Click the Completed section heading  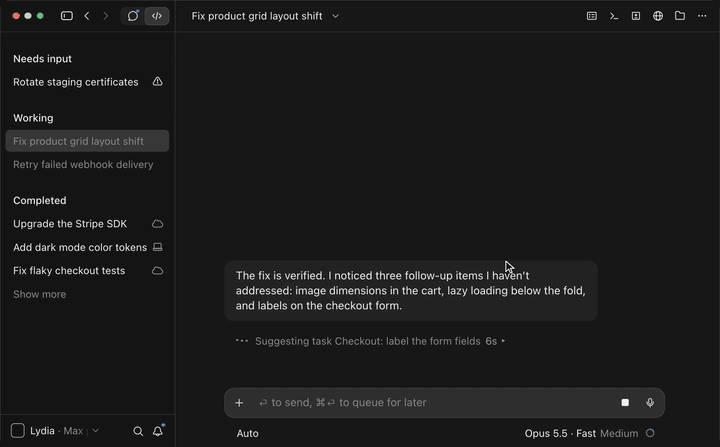pyautogui.click(x=39, y=200)
